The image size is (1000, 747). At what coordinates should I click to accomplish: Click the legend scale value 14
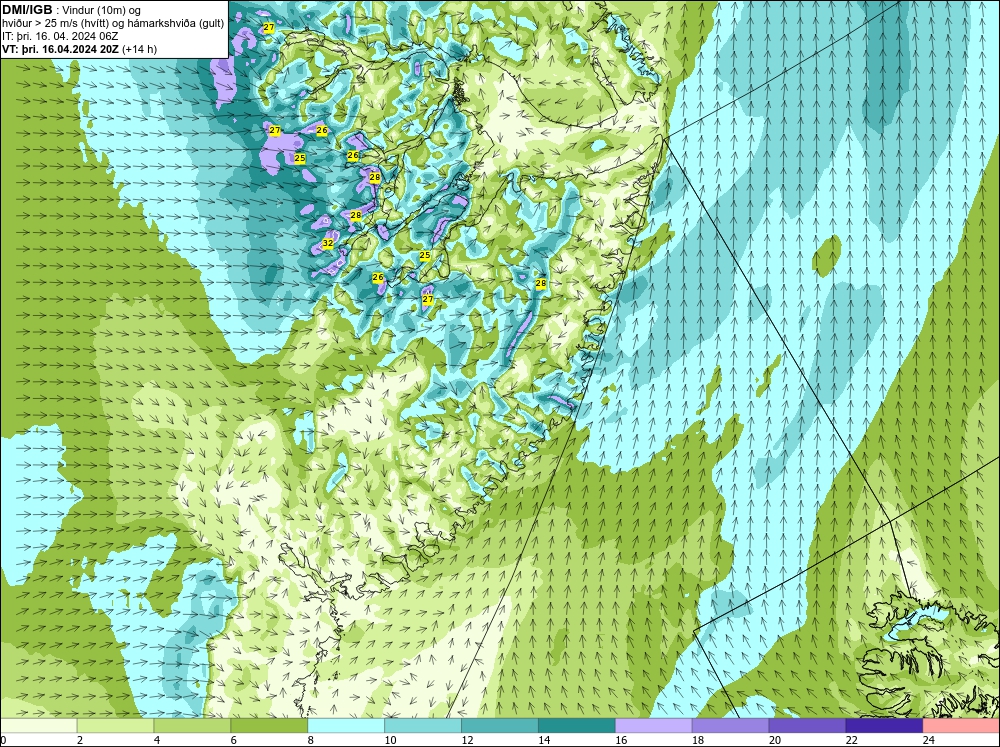(544, 740)
